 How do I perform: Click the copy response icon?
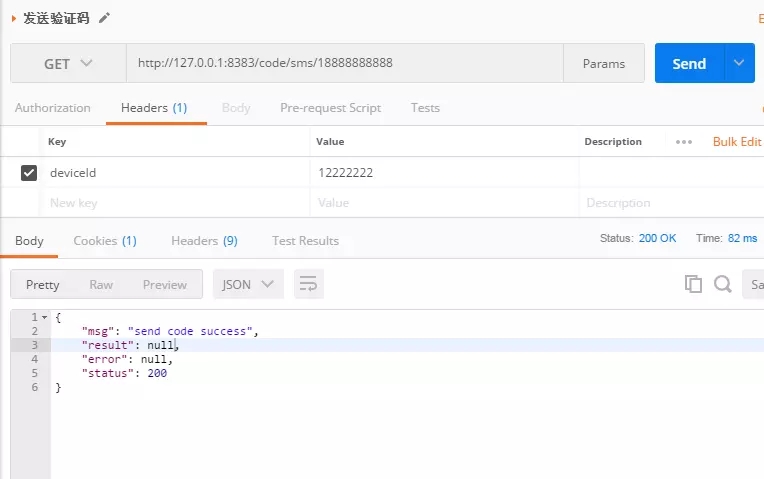point(693,284)
